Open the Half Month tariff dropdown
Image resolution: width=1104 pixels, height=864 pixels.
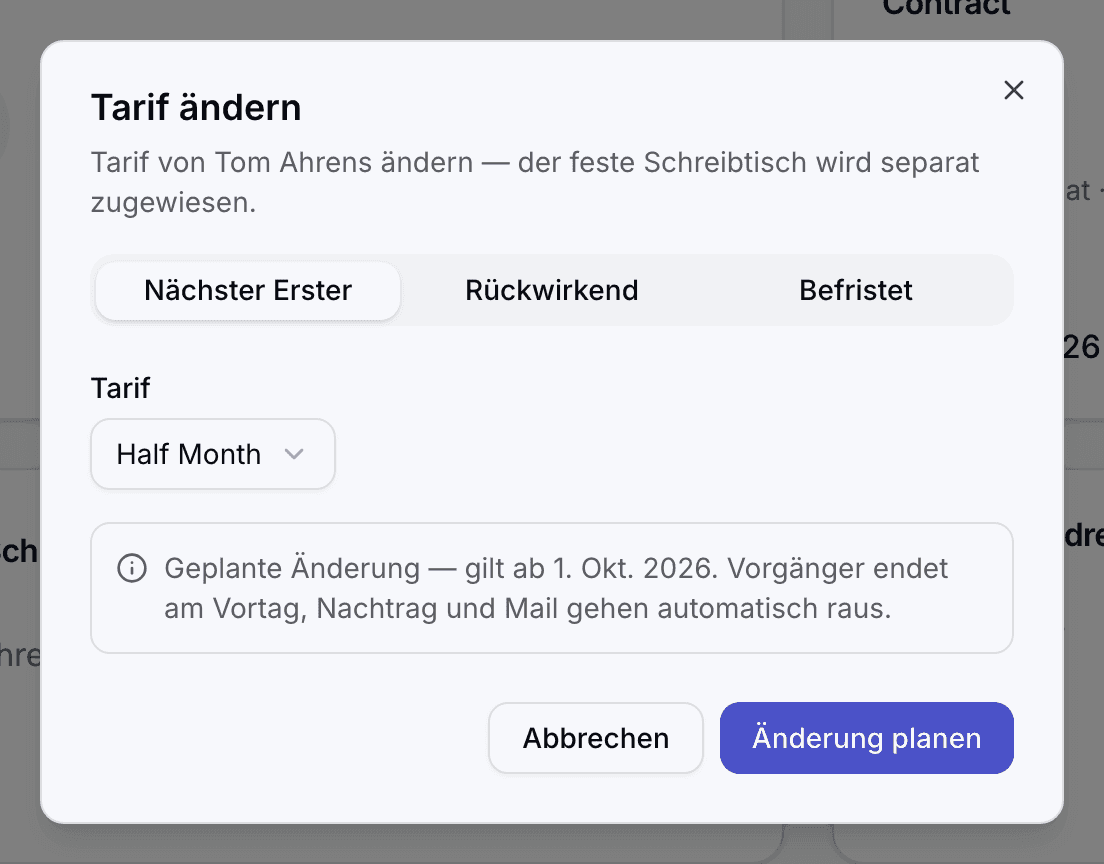213,454
